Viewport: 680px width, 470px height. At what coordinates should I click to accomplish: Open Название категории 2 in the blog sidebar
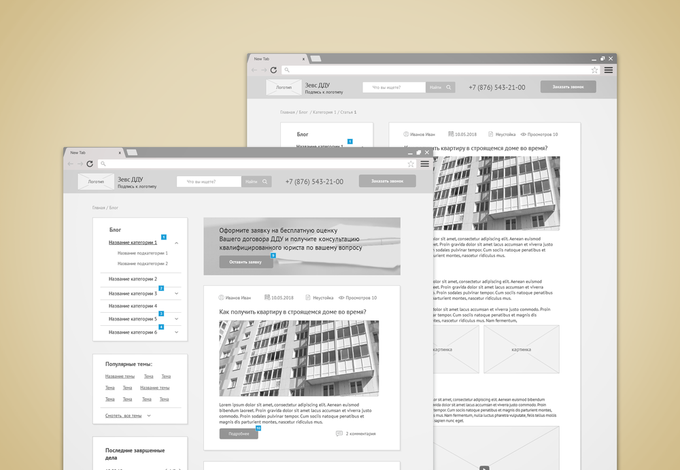click(133, 279)
